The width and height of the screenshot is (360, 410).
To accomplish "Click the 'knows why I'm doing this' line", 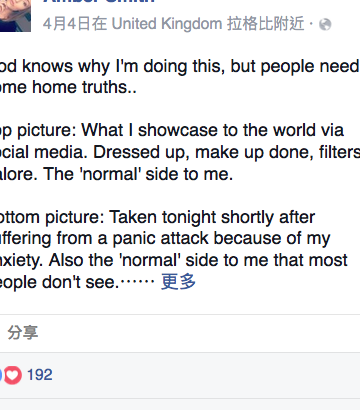I will (x=180, y=66).
